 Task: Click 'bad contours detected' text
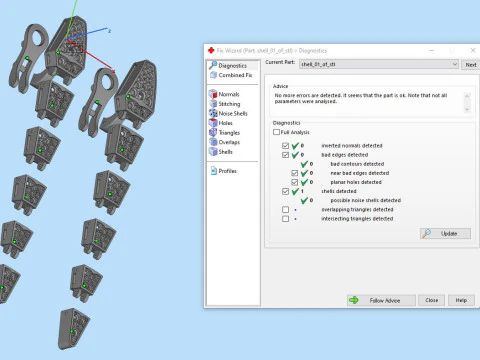(357, 164)
